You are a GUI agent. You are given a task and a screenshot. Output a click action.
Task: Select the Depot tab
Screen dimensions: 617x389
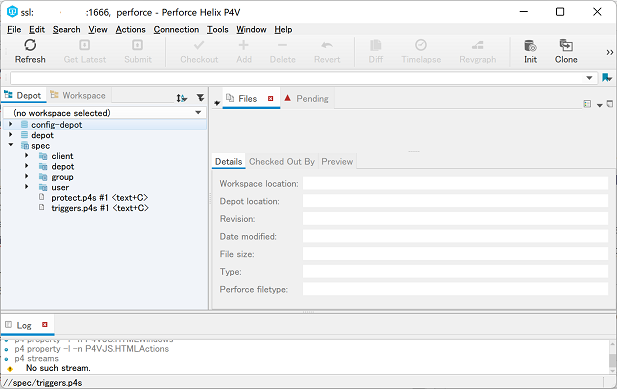(23, 96)
